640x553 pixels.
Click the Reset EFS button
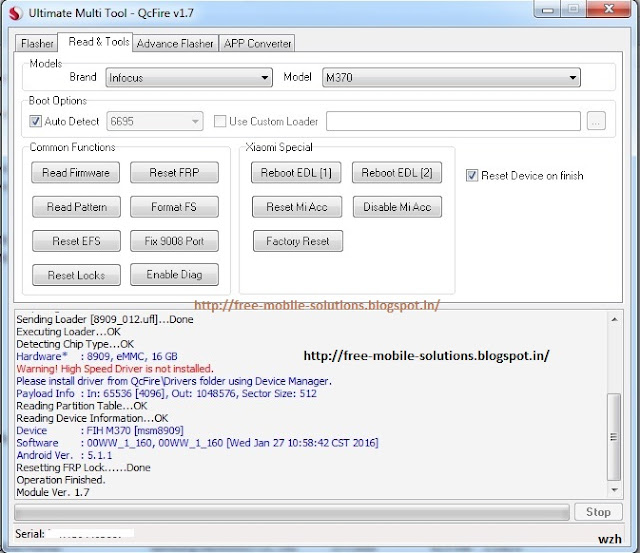point(76,241)
